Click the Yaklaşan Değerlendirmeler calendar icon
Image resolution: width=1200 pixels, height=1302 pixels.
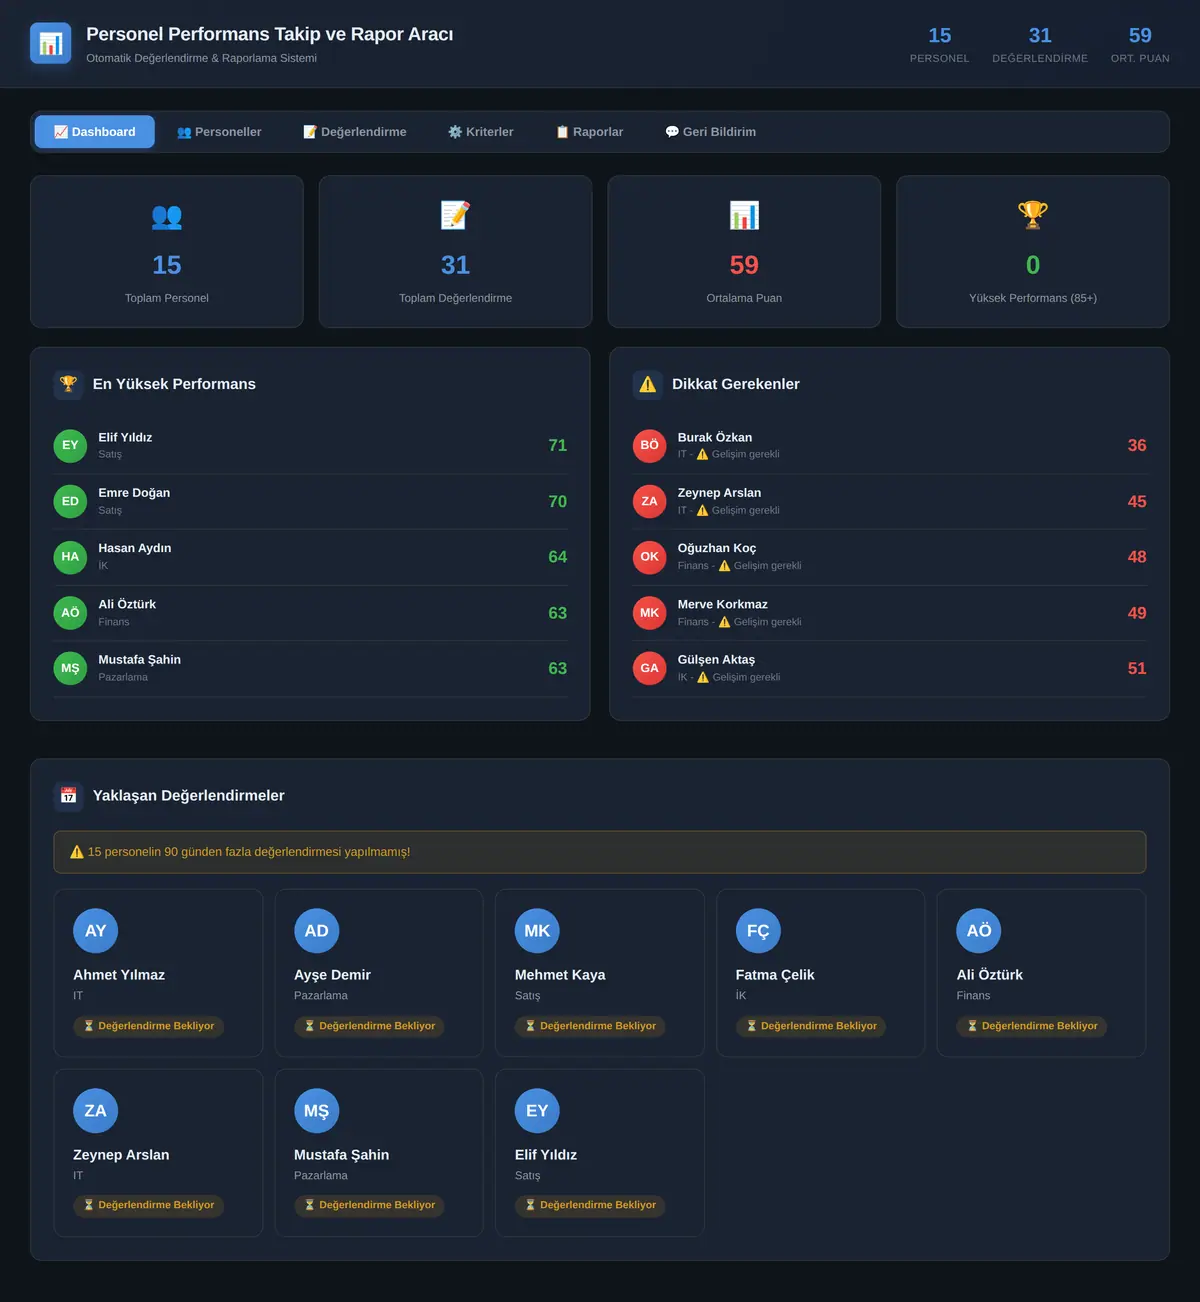tap(68, 796)
